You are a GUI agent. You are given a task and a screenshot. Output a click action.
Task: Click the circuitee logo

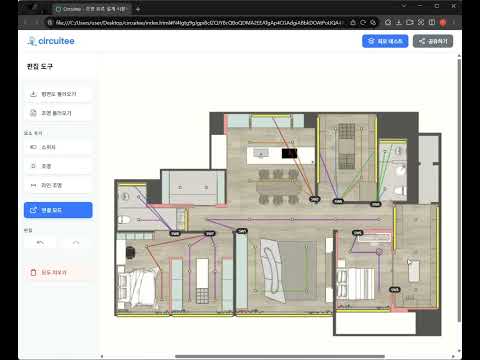51,41
